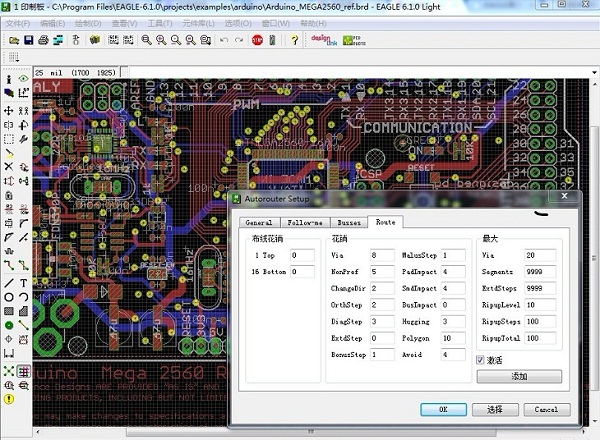Screen dimensions: 600x440
Task: Open the 文件(F) menu
Action: 18,23
